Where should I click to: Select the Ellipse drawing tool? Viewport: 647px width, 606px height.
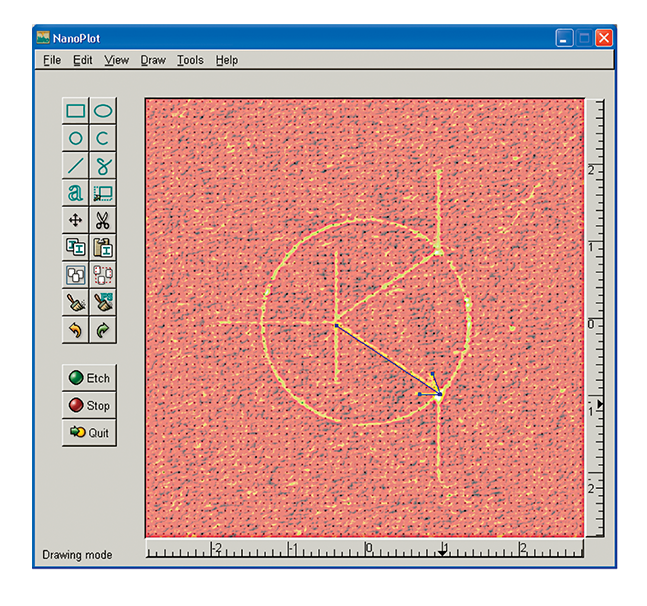click(103, 111)
